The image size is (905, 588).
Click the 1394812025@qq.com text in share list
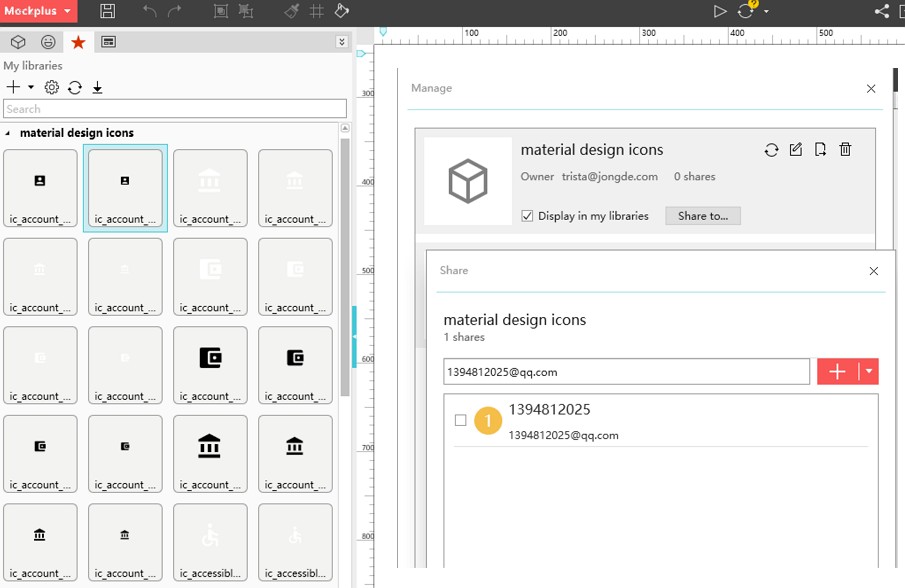point(563,435)
